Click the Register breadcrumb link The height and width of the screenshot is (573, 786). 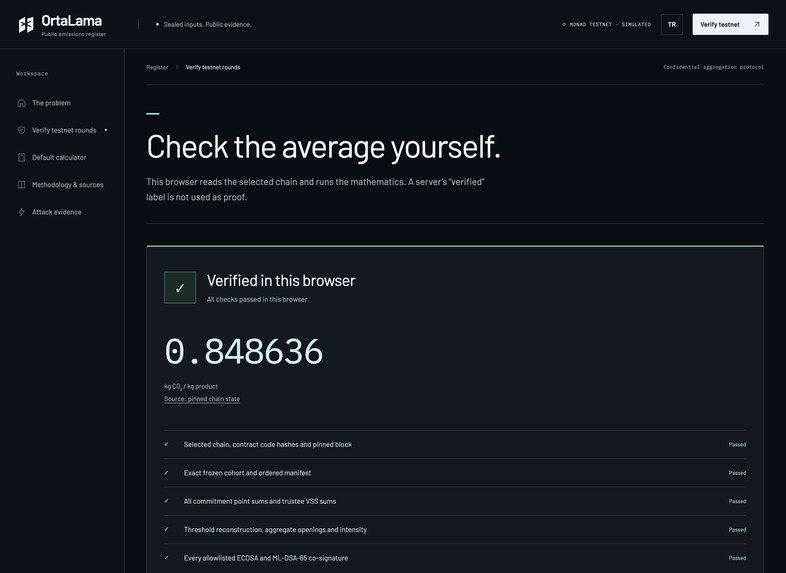157,67
